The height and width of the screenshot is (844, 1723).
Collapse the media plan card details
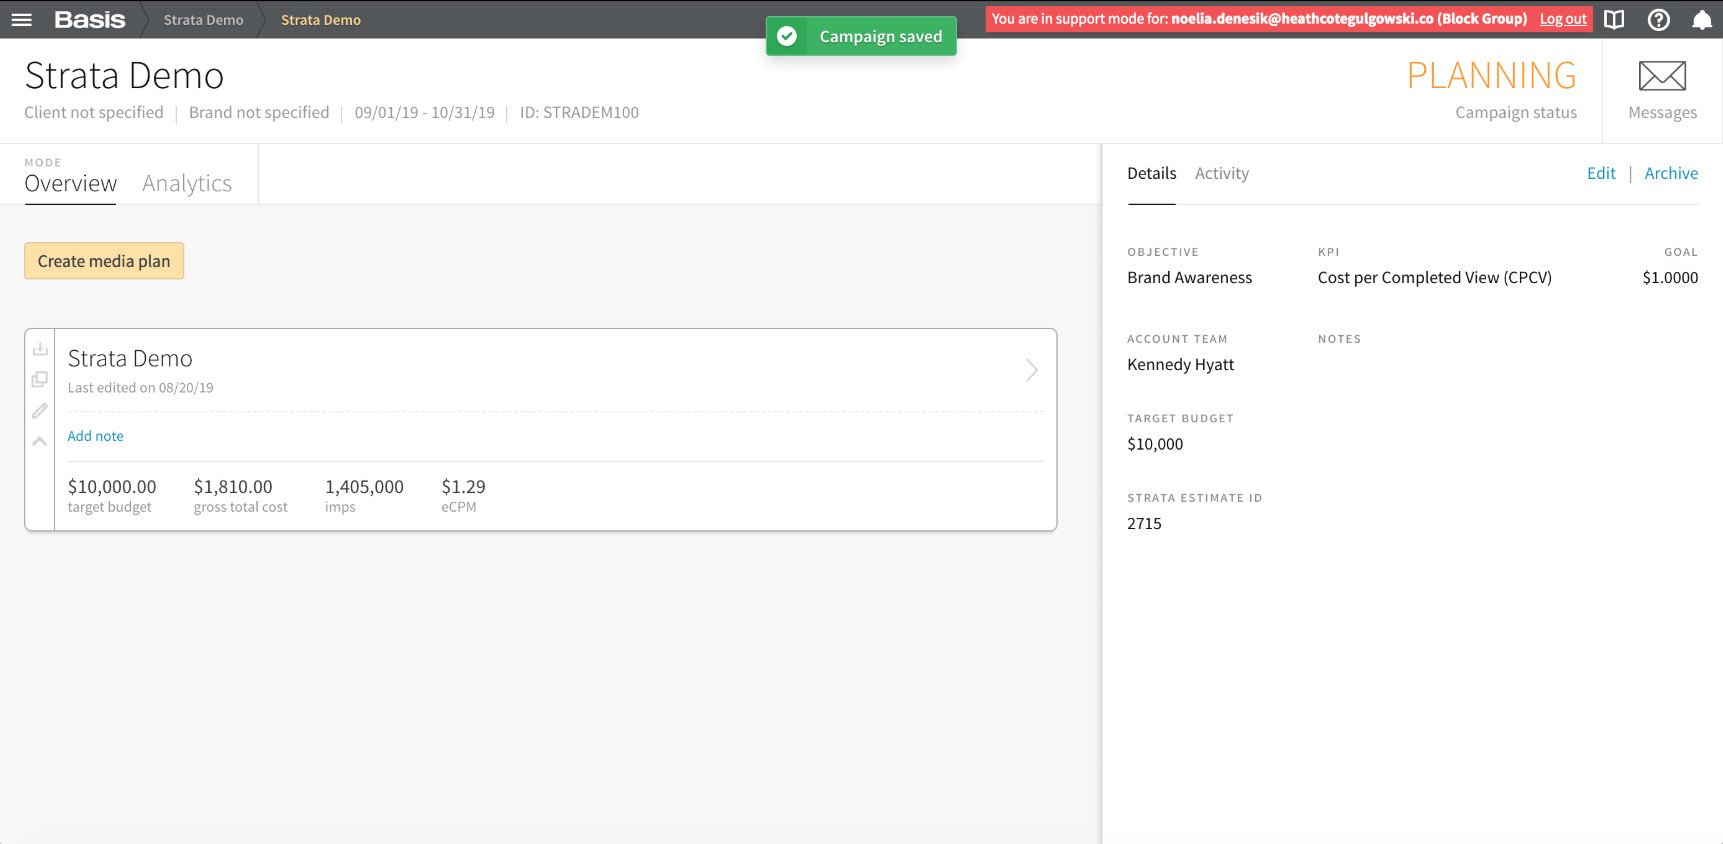click(40, 441)
